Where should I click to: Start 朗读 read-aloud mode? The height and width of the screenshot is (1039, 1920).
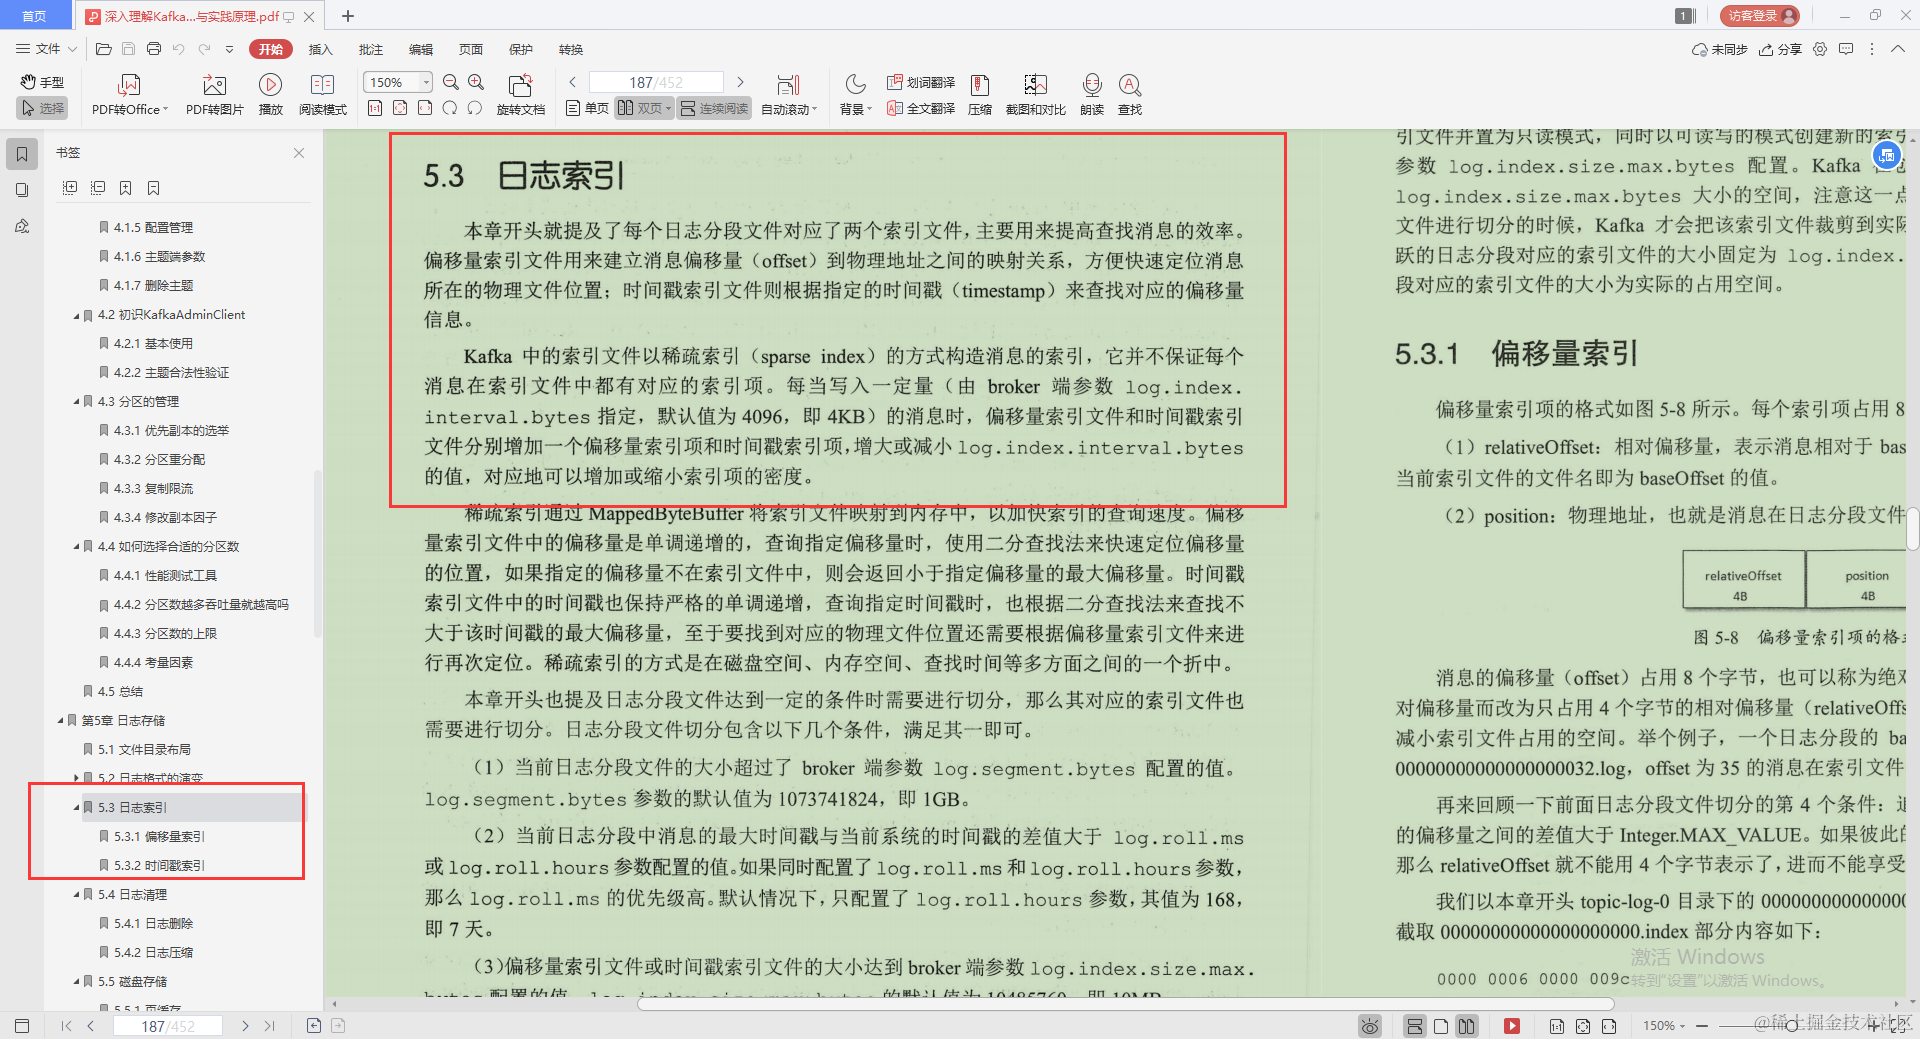pos(1091,93)
